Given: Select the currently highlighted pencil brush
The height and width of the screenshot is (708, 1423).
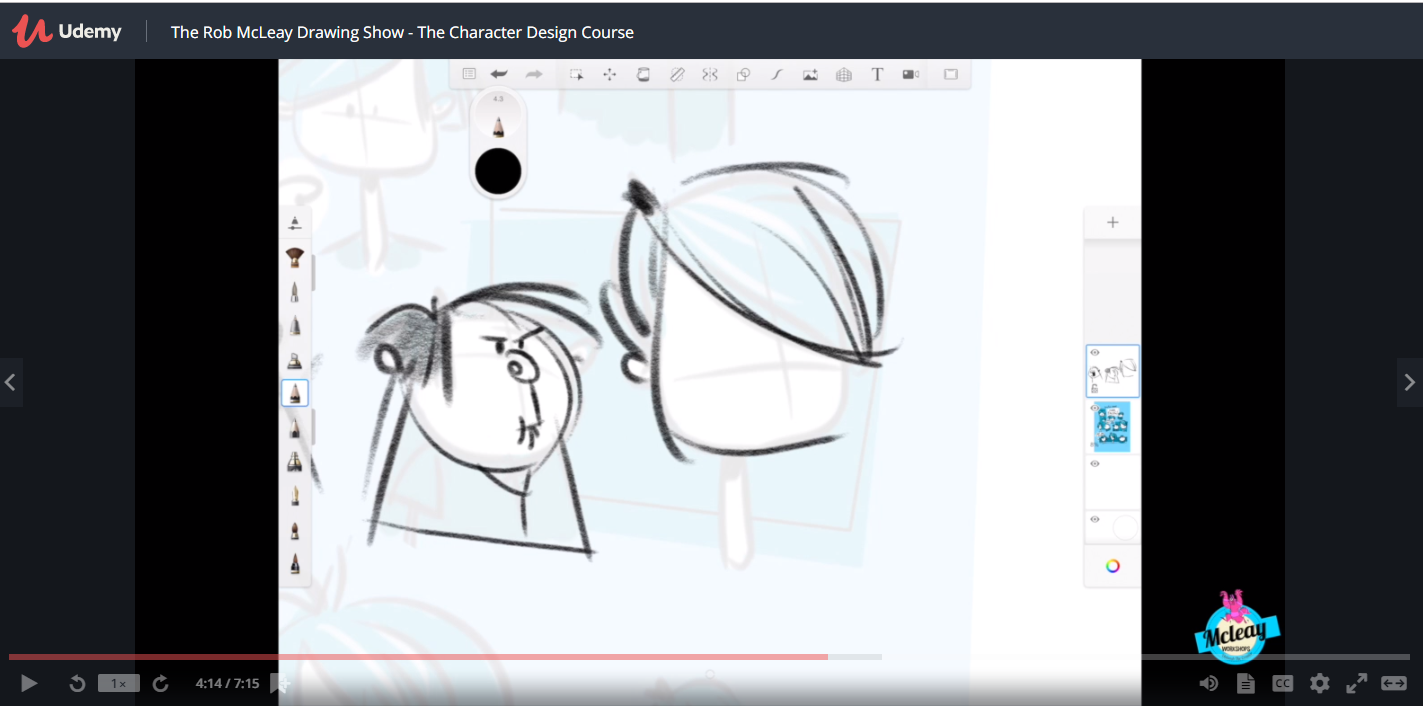Looking at the screenshot, I should pos(295,393).
